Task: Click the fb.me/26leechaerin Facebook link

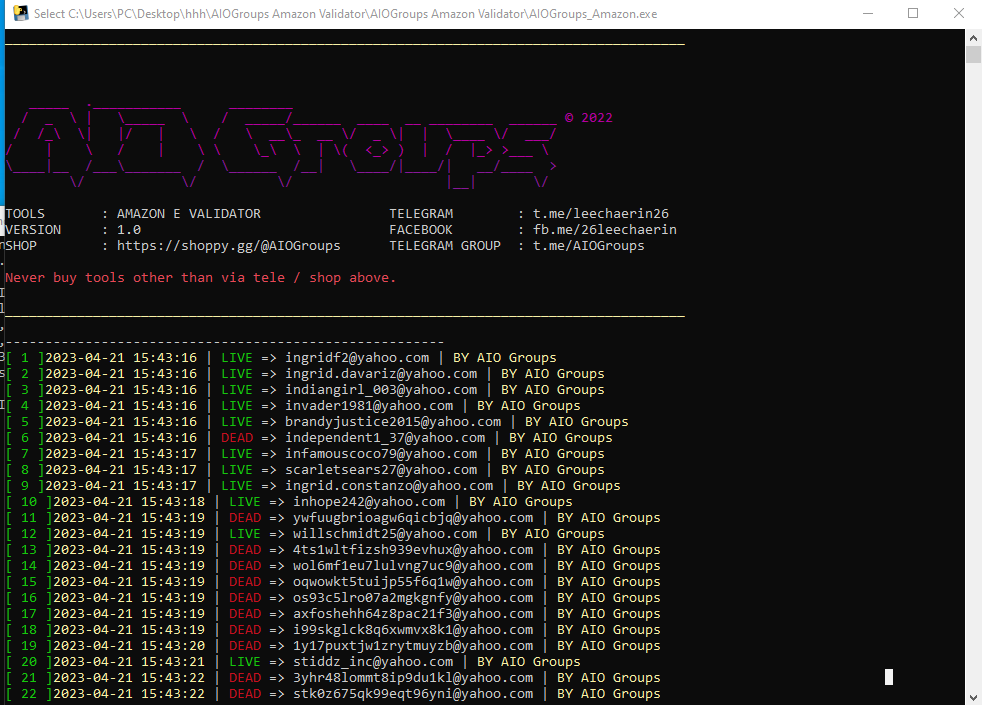Action: pyautogui.click(x=597, y=230)
